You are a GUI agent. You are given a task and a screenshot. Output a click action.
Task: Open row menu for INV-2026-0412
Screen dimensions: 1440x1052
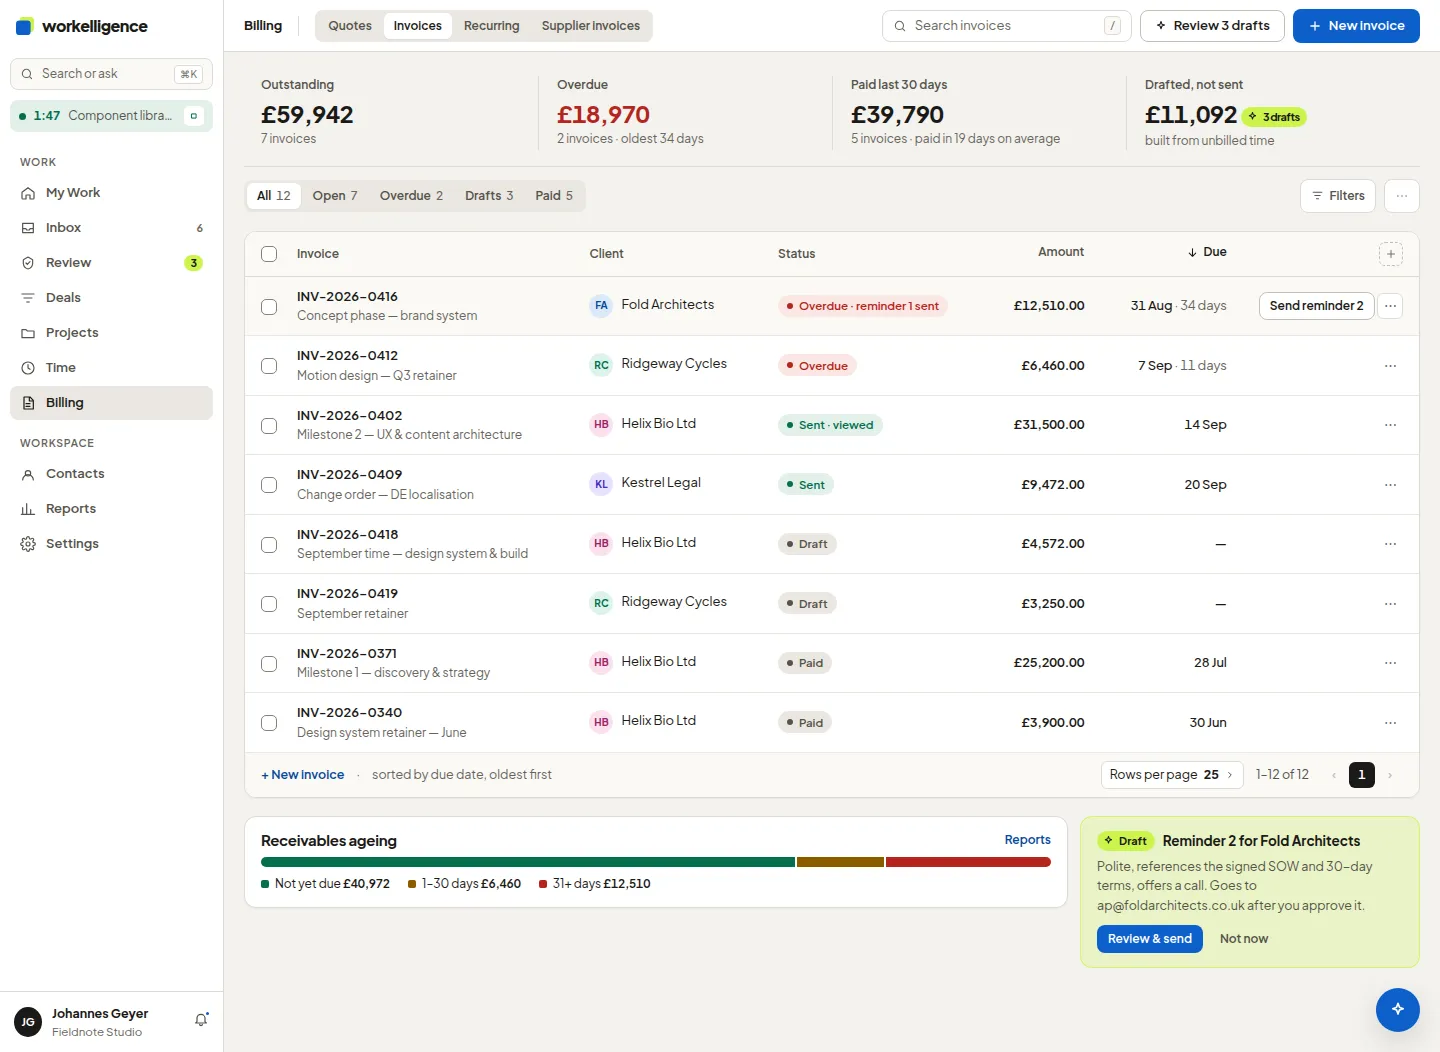[x=1390, y=366]
